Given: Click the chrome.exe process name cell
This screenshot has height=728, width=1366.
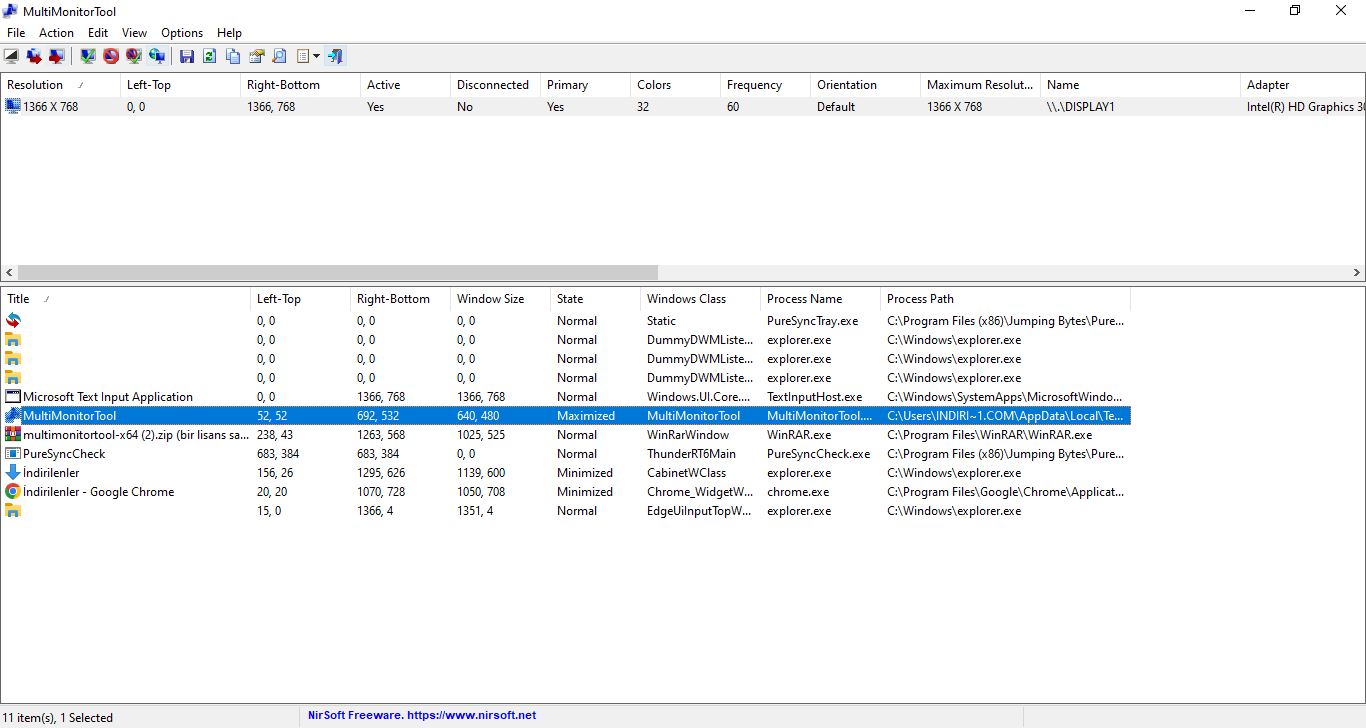Looking at the screenshot, I should coord(799,492).
